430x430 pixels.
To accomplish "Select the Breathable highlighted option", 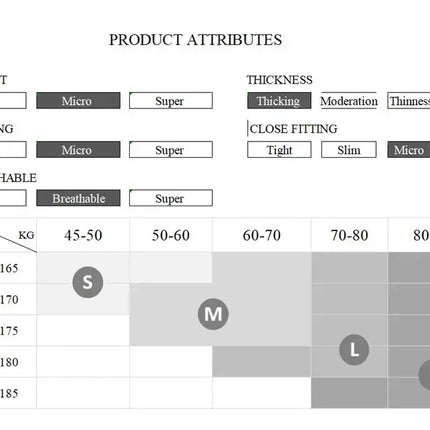I will (x=78, y=198).
